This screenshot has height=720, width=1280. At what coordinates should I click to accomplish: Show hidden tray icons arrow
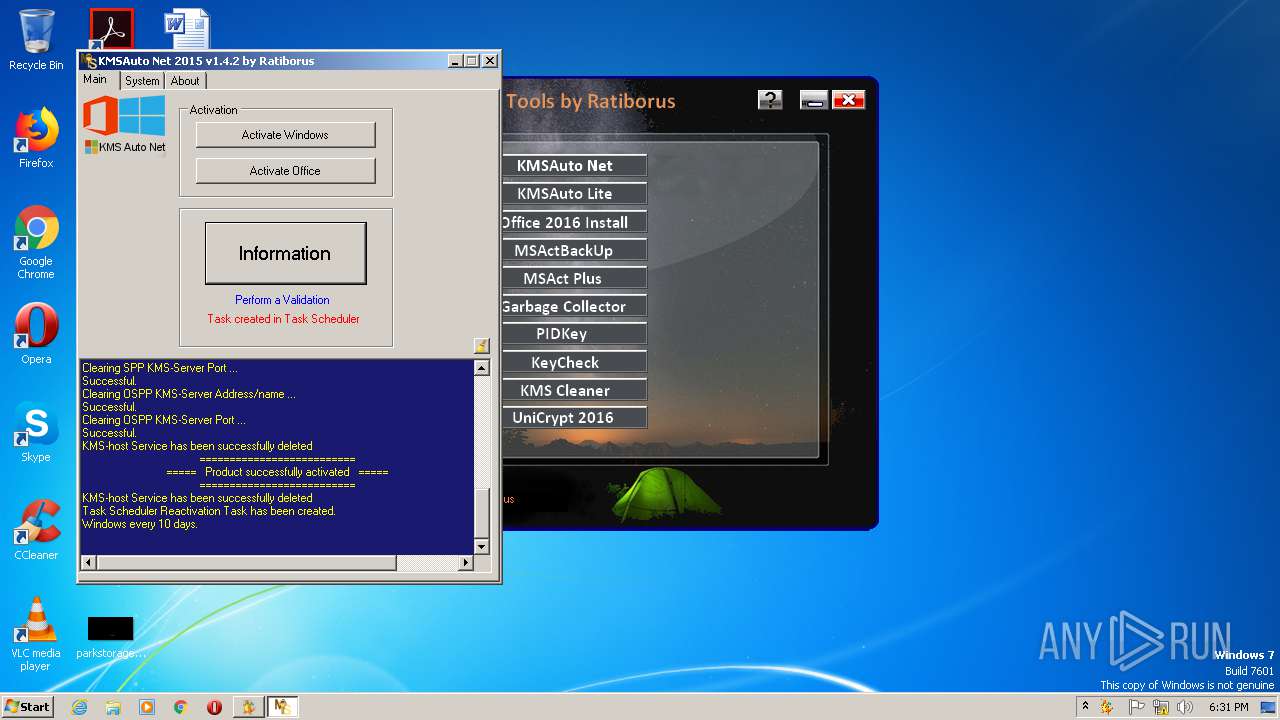[x=1086, y=706]
